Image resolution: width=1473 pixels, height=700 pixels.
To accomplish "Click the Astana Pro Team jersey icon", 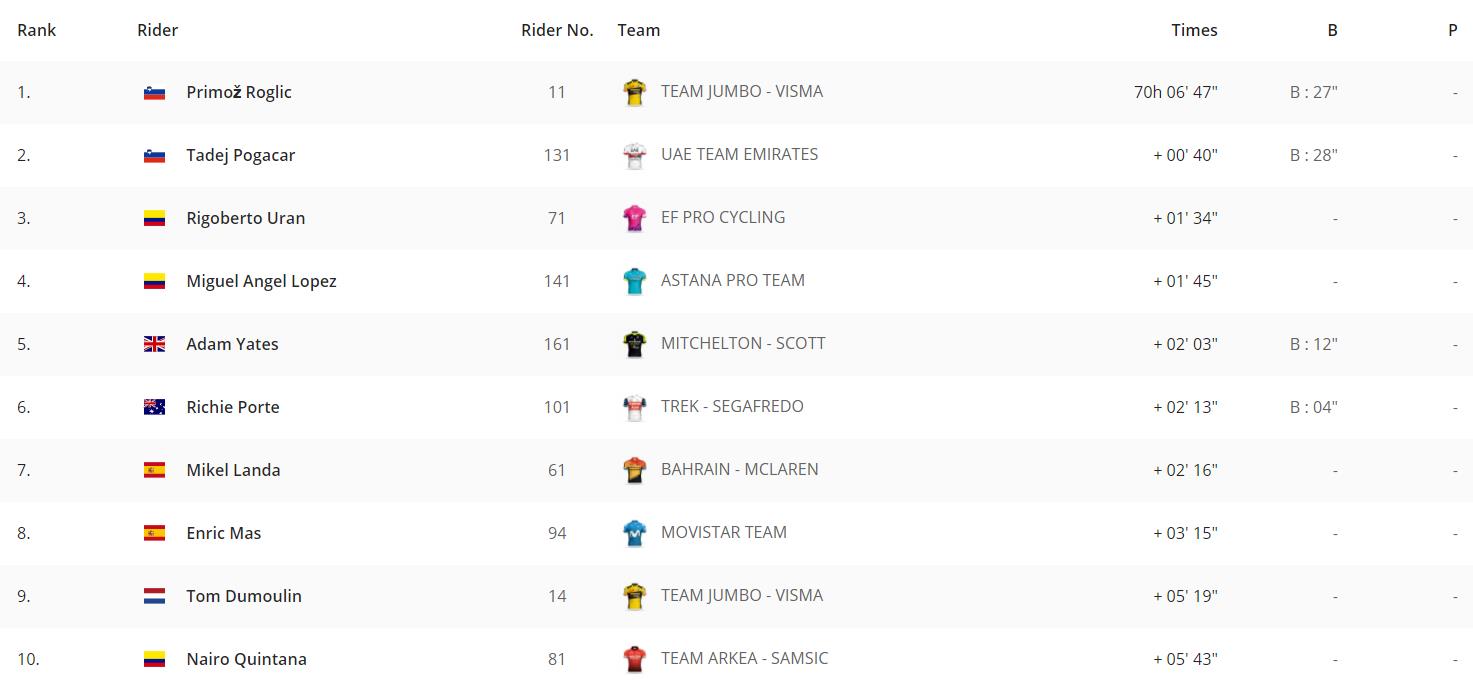I will point(634,282).
